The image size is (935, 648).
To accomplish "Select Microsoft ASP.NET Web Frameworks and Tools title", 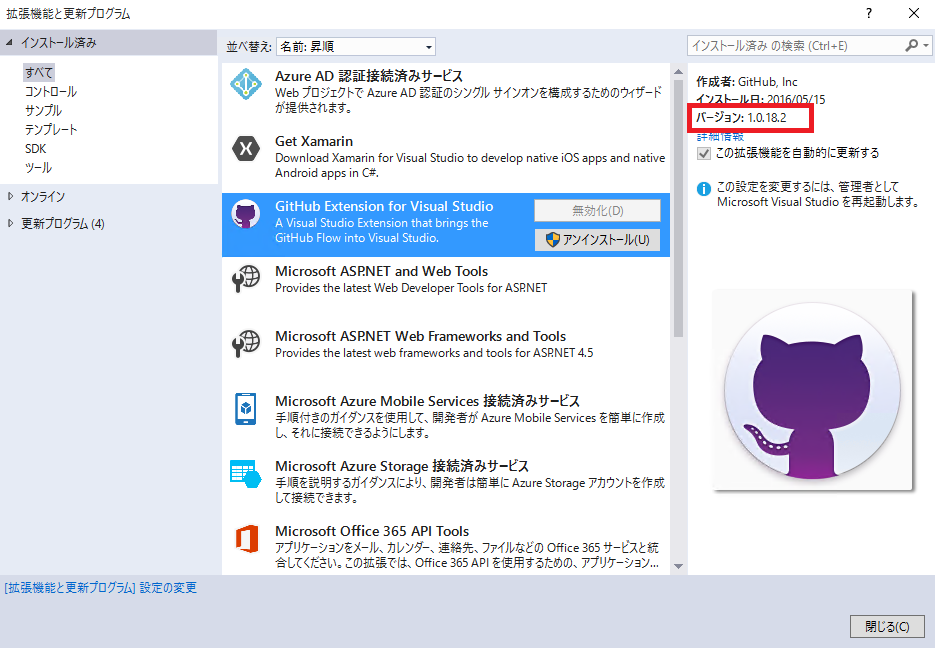I will pos(420,336).
